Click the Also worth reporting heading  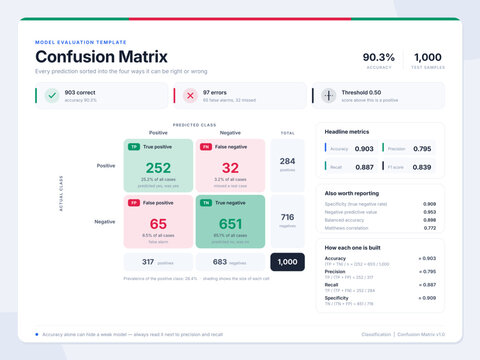pos(352,193)
